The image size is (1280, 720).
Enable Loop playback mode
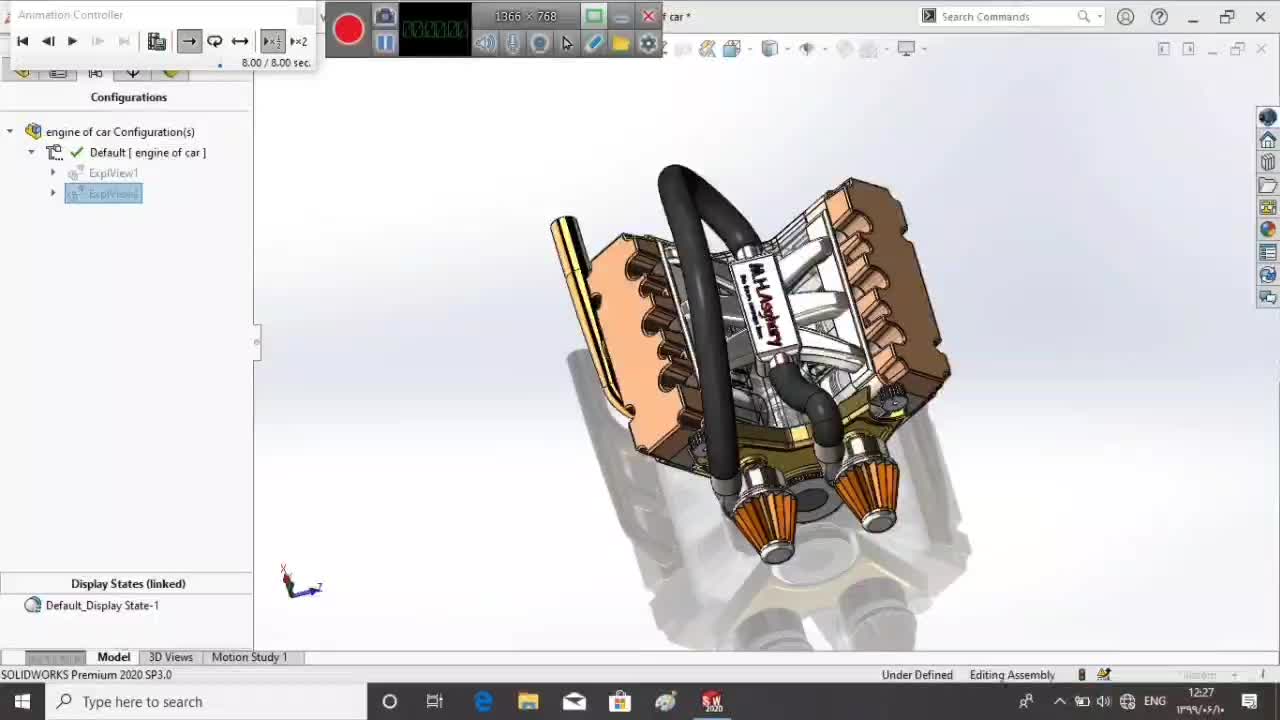coord(214,41)
